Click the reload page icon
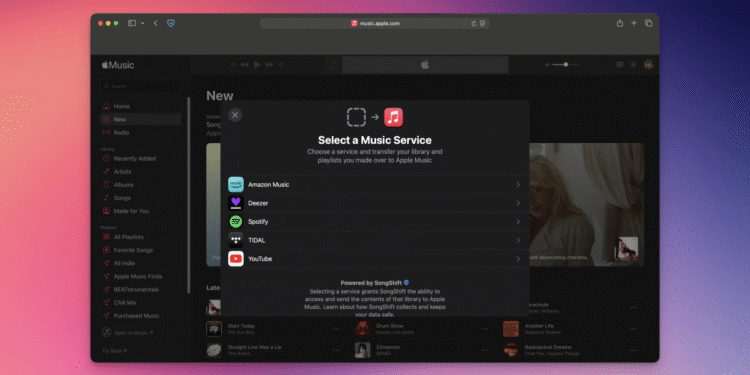This screenshot has height=375, width=750. [x=474, y=23]
